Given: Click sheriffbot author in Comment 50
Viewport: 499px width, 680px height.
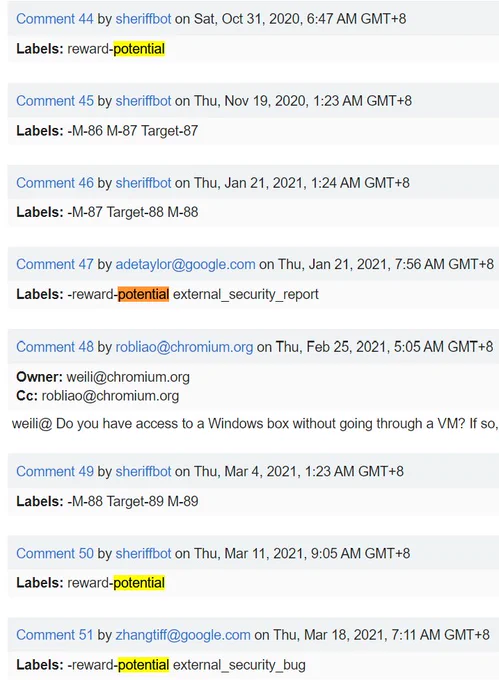Looking at the screenshot, I should pos(144,553).
